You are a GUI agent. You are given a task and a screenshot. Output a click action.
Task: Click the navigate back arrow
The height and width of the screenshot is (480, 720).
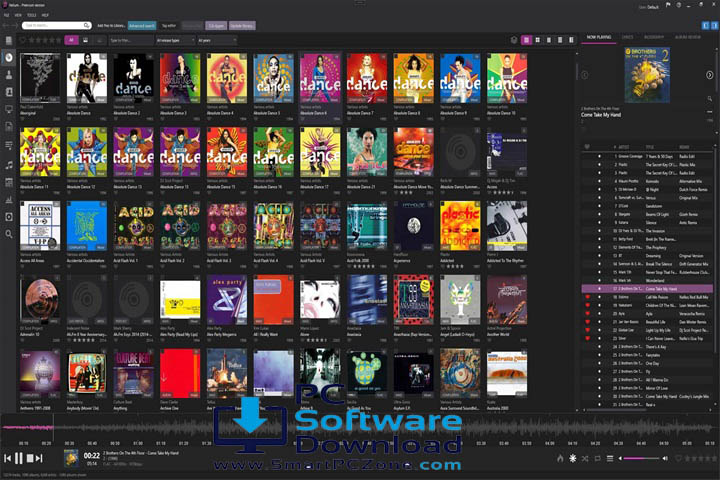(x=6, y=26)
